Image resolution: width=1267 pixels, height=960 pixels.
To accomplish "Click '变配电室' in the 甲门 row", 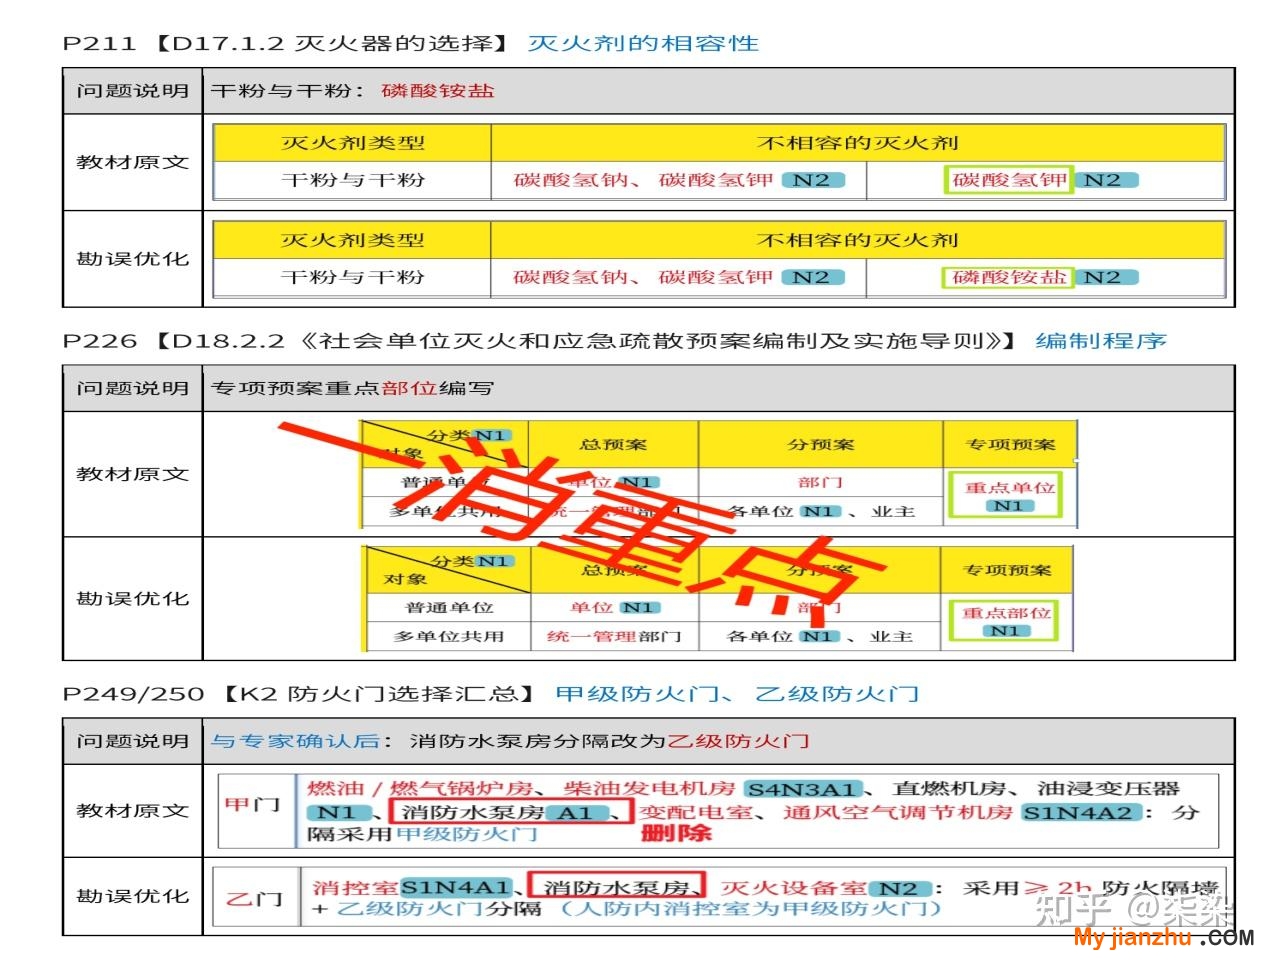I will [697, 812].
